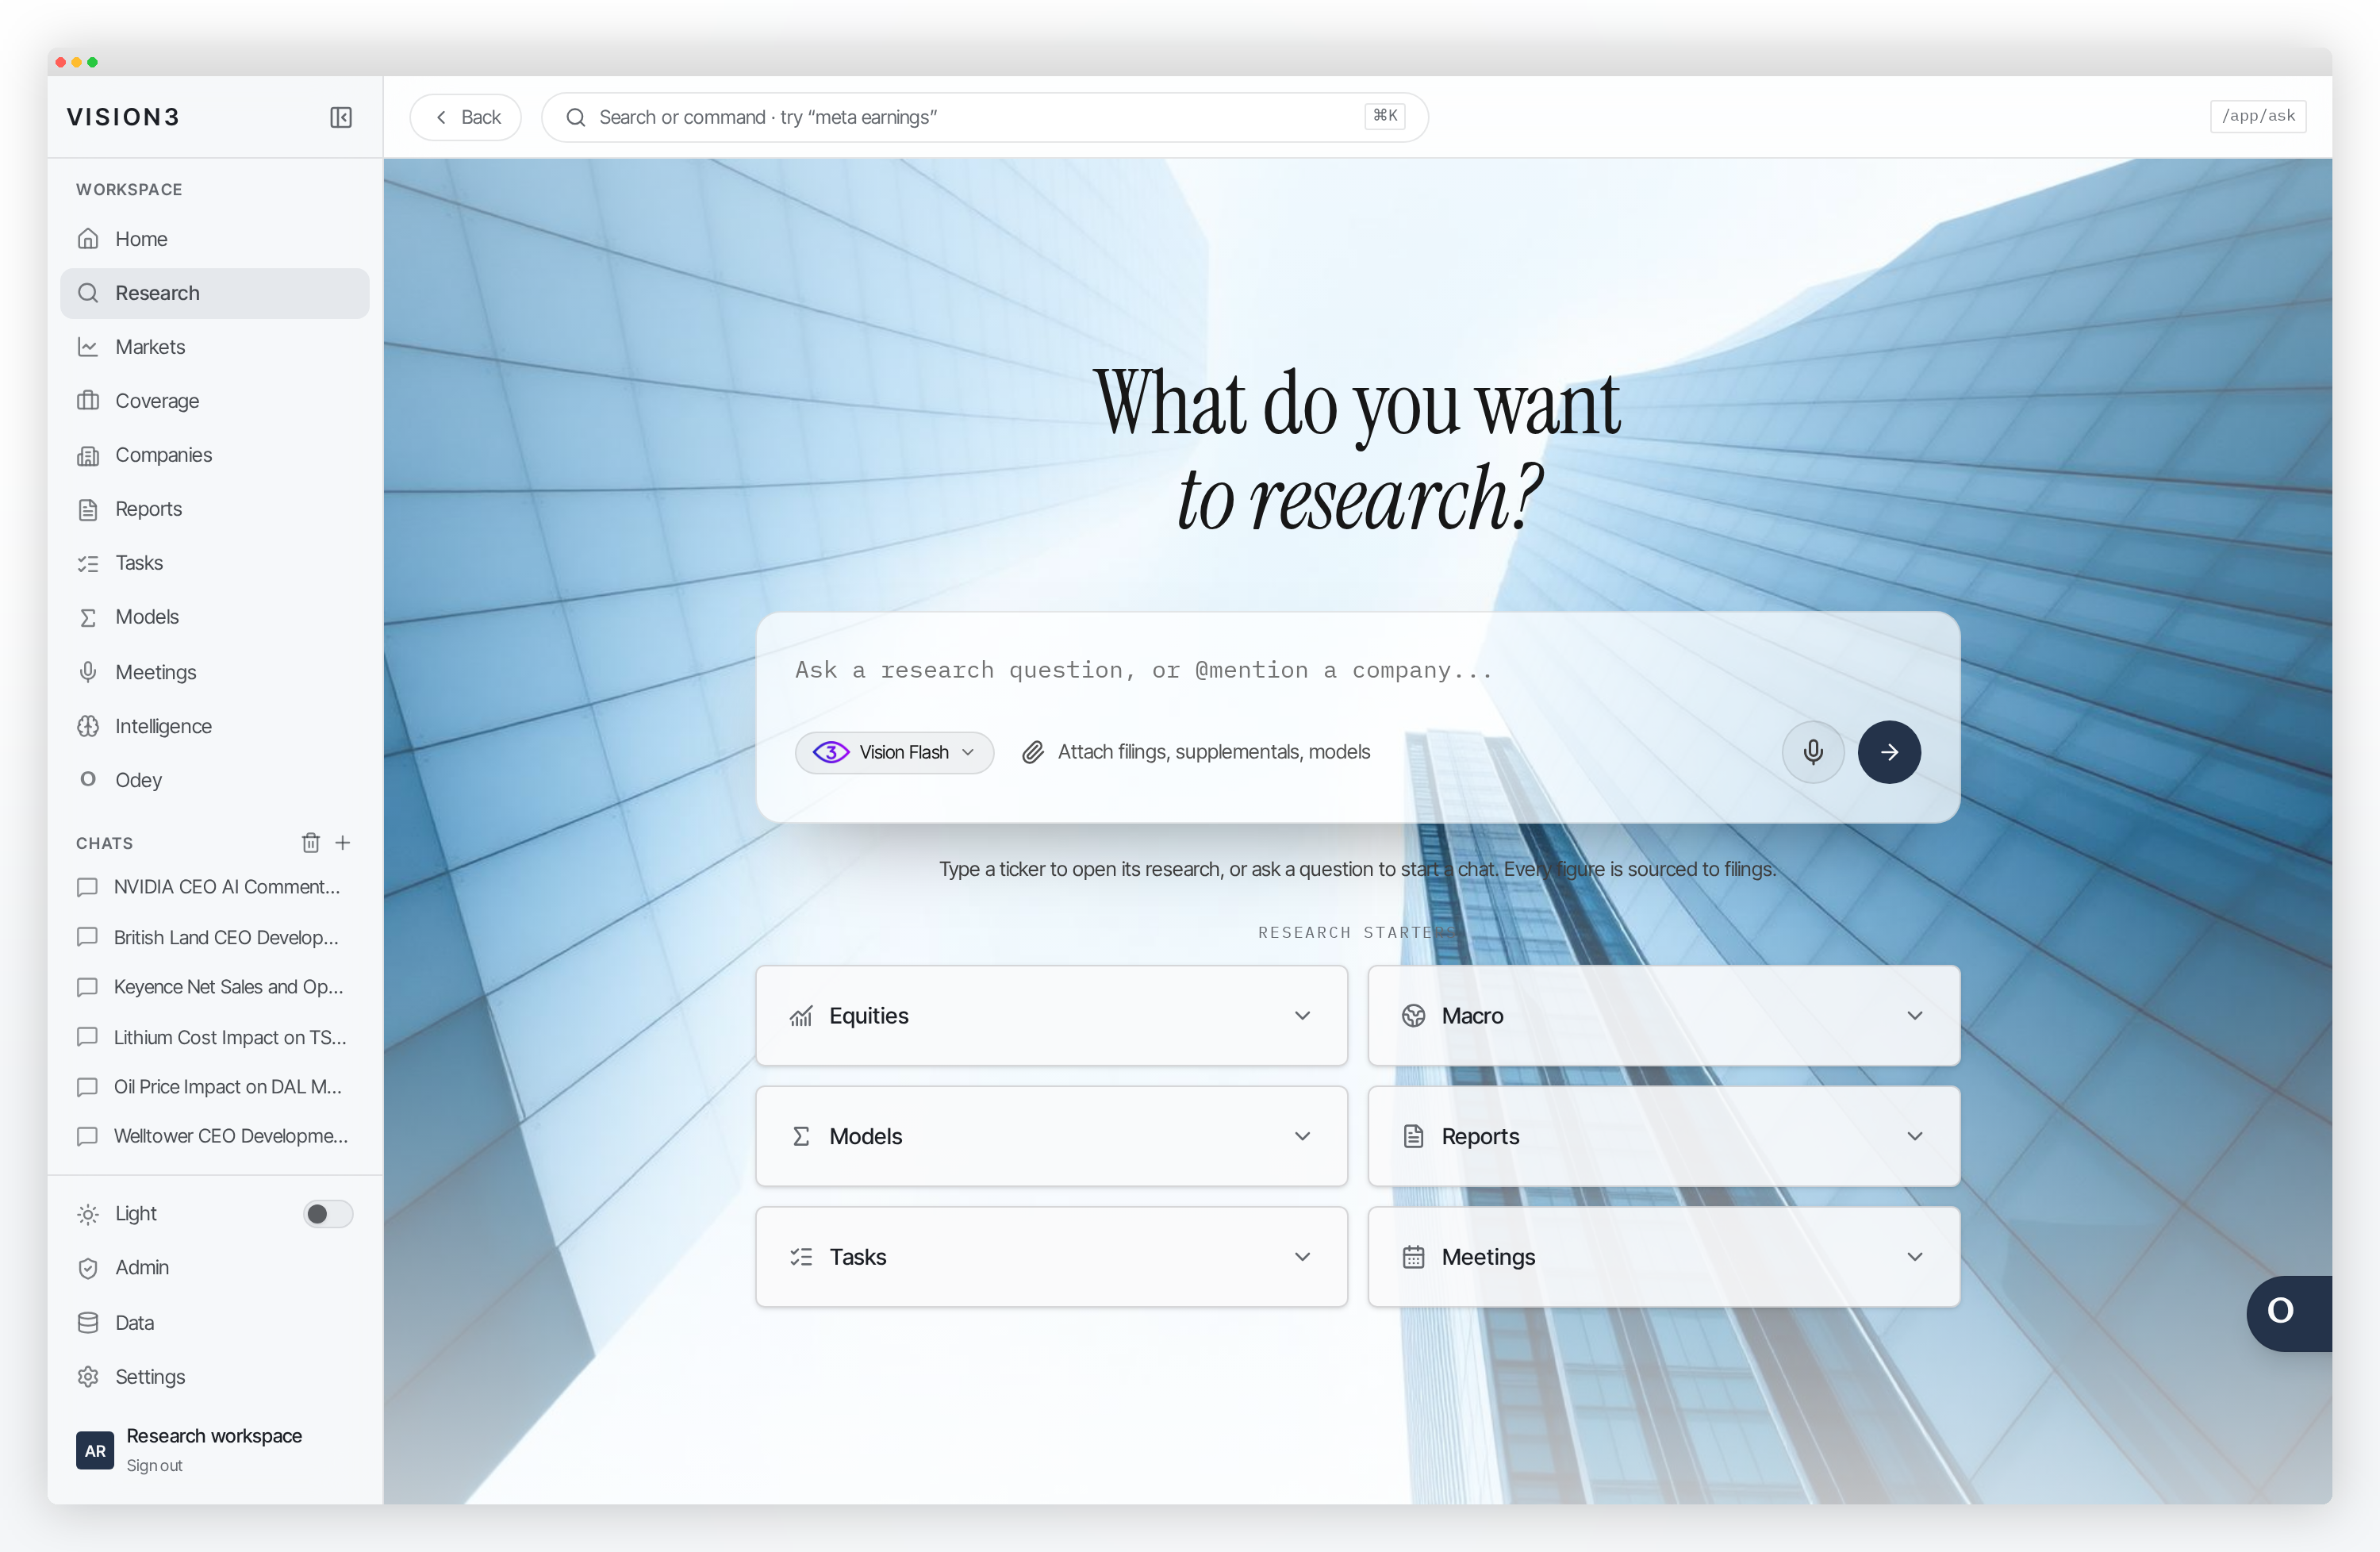The height and width of the screenshot is (1552, 2380).
Task: Open Meetings in the sidebar menu
Action: click(215, 672)
